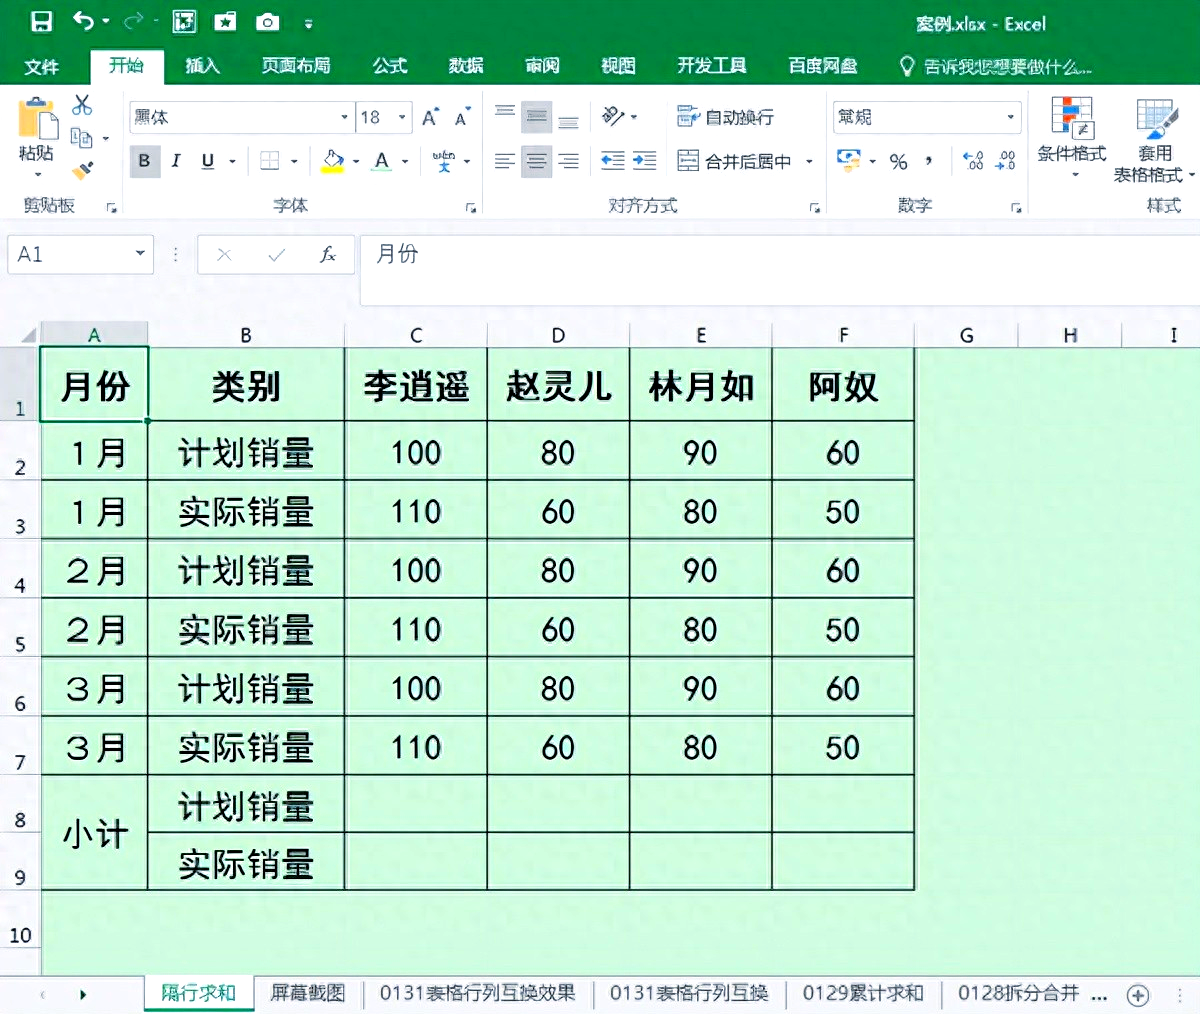The image size is (1200, 1014).
Task: Open the 审阅 ribbon tab
Action: pos(542,66)
